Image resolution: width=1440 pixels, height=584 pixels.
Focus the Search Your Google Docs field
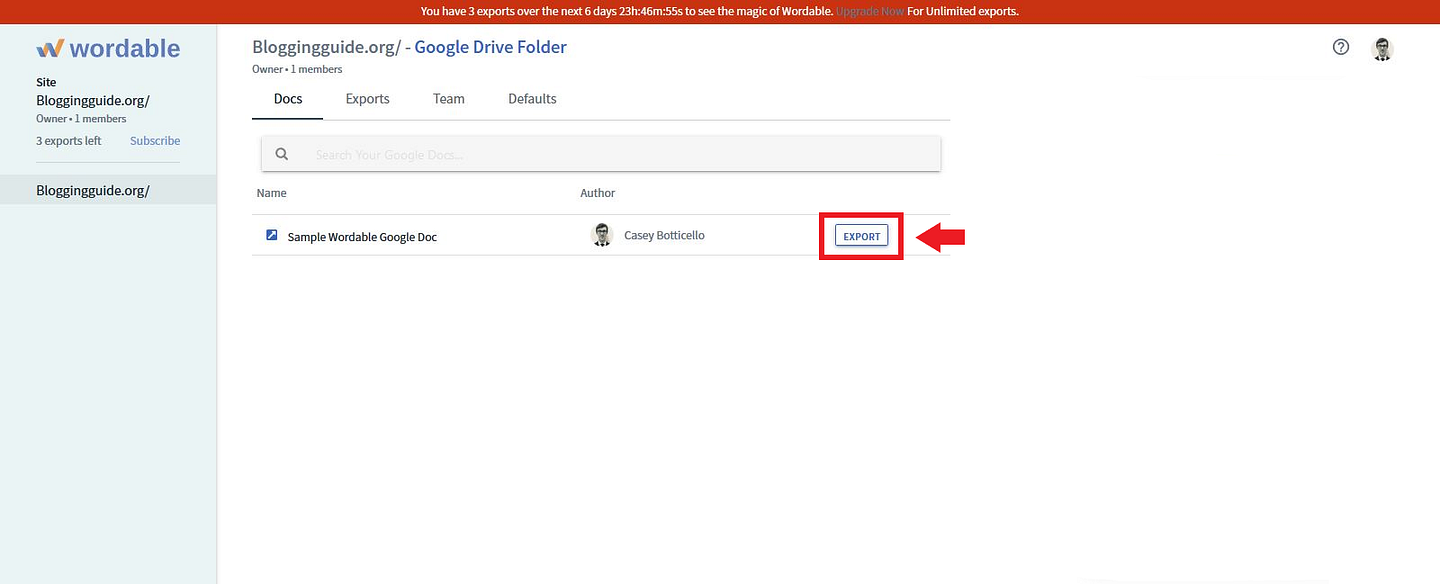click(601, 154)
